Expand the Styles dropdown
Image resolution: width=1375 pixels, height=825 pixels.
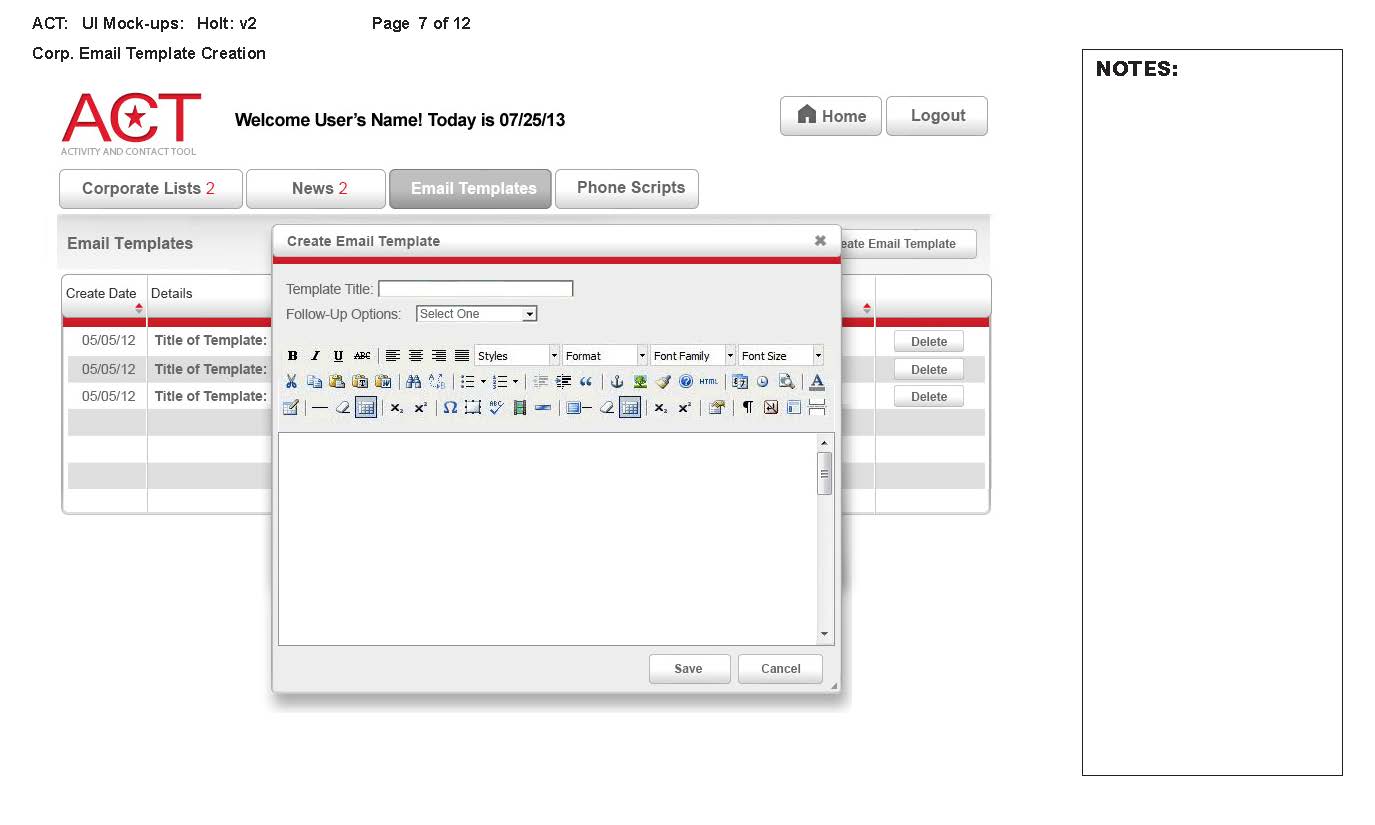coord(517,356)
